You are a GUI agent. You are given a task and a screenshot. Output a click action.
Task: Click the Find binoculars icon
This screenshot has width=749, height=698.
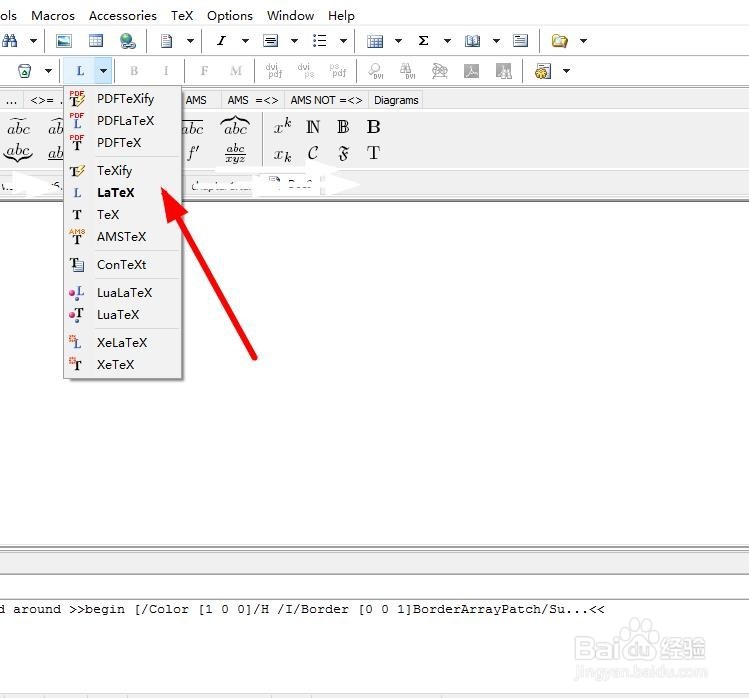point(10,41)
